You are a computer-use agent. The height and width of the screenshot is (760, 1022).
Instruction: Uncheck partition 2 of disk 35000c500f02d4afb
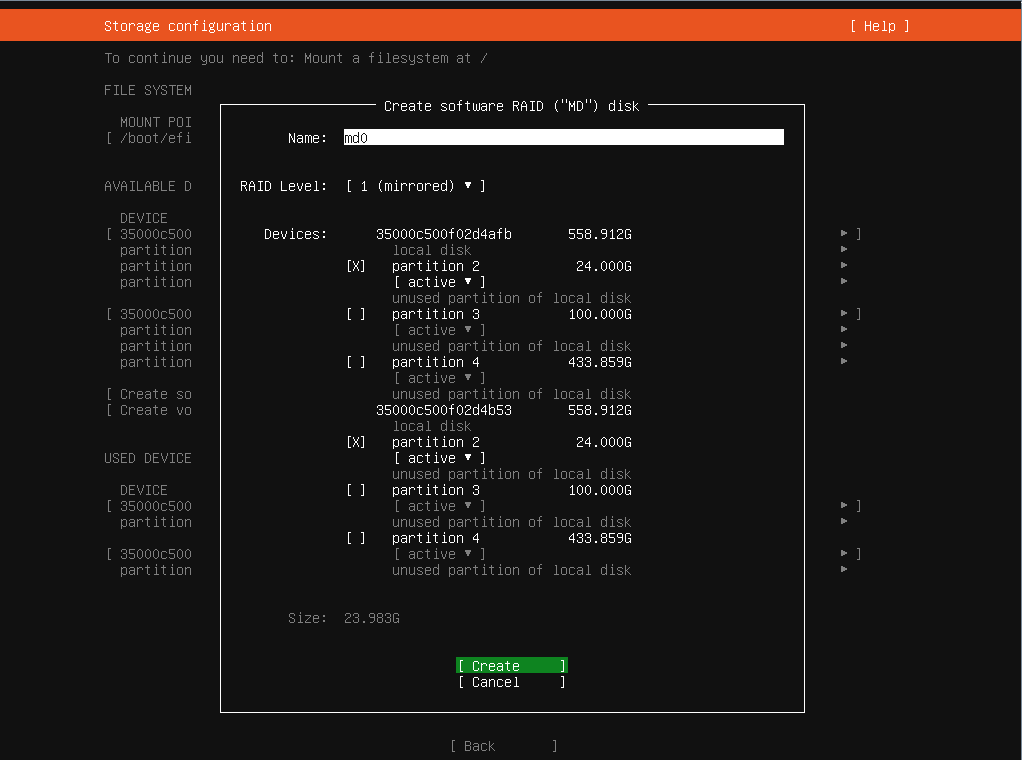click(x=355, y=266)
